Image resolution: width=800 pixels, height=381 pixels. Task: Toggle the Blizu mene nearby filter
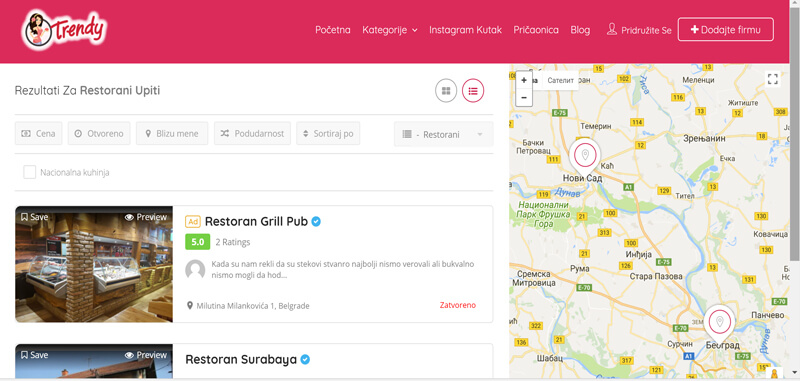click(x=172, y=134)
